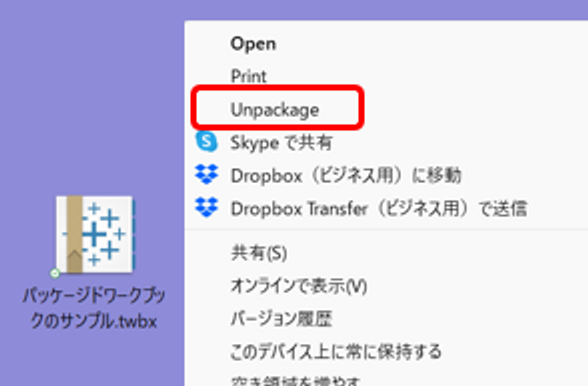Image resolution: width=588 pixels, height=386 pixels.
Task: Choose Print from the context menu
Action: [248, 77]
